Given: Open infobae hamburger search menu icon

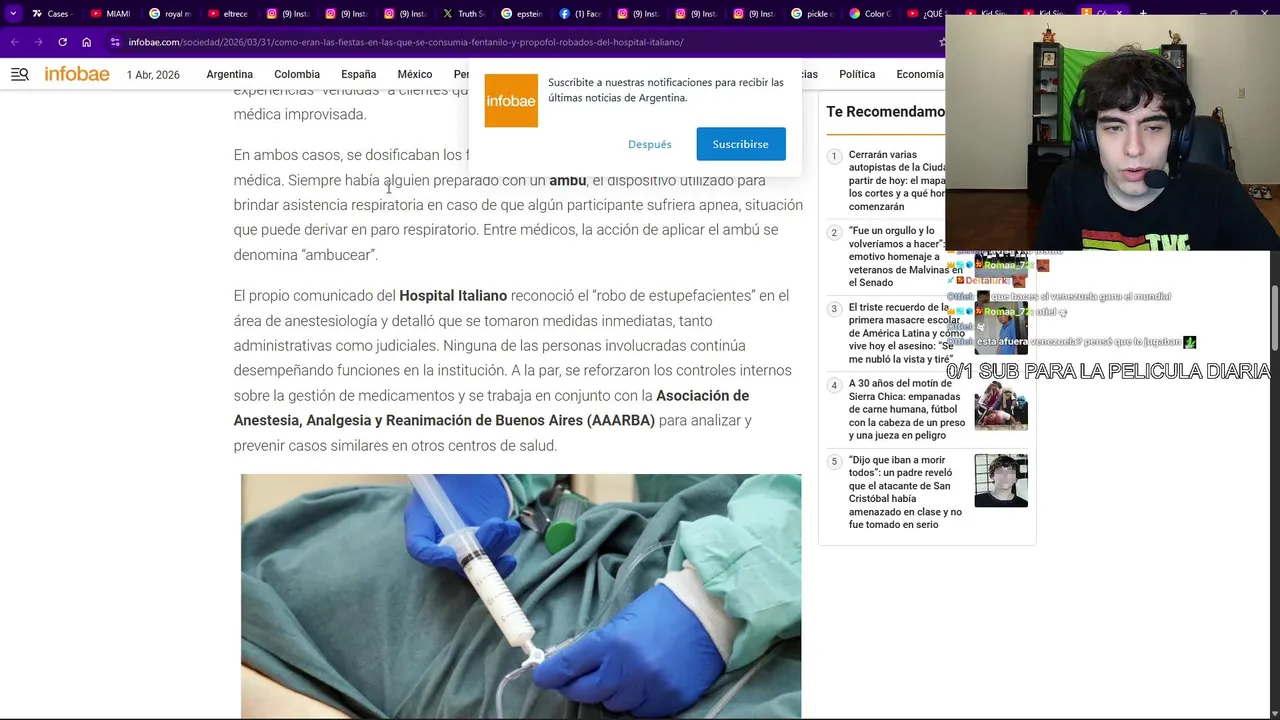Looking at the screenshot, I should click(20, 74).
